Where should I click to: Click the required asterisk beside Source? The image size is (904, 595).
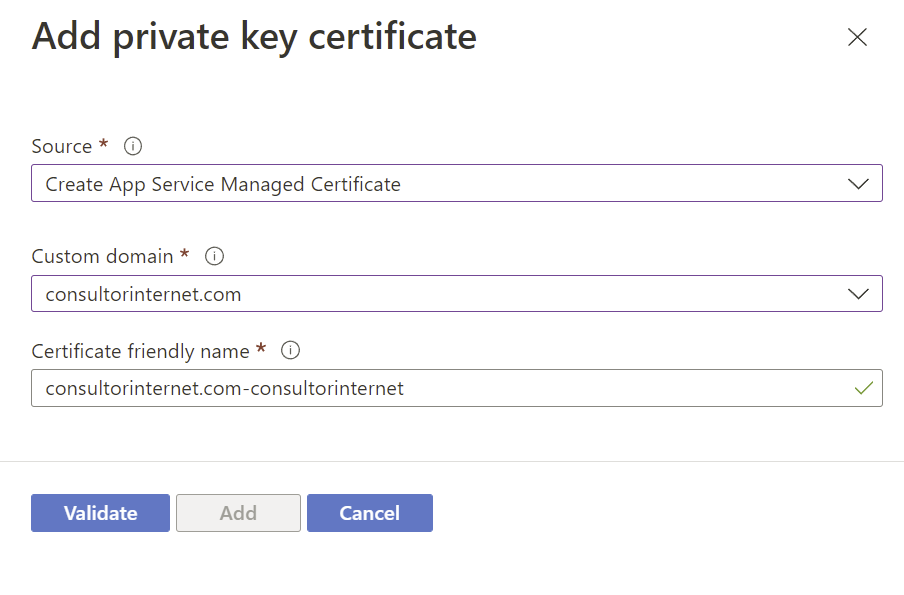(104, 143)
